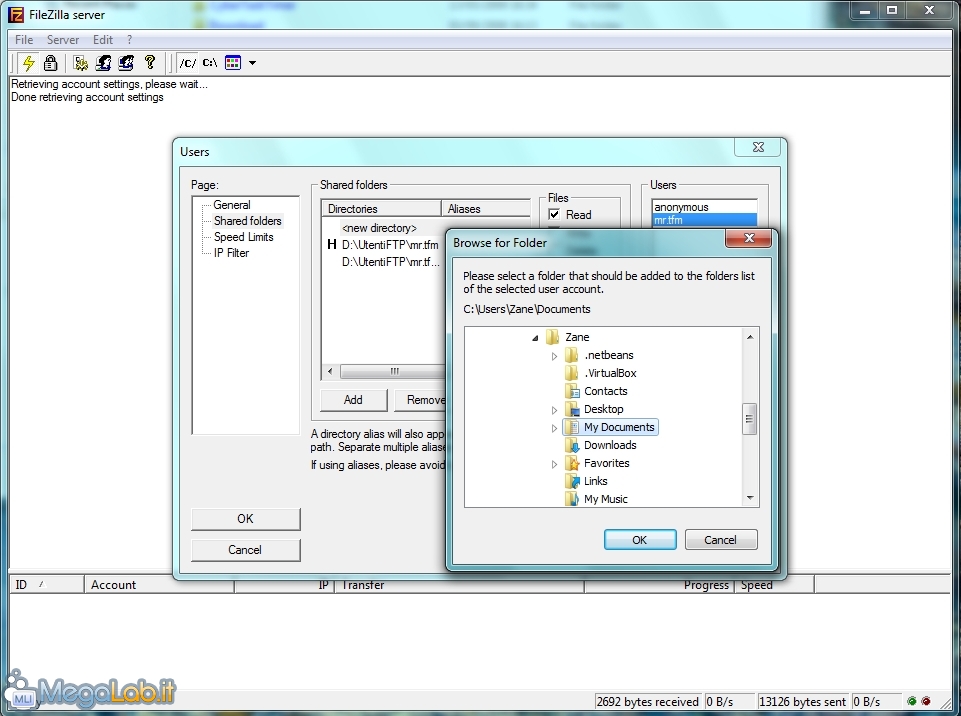Collapse the Zane folder tree node

pyautogui.click(x=535, y=337)
